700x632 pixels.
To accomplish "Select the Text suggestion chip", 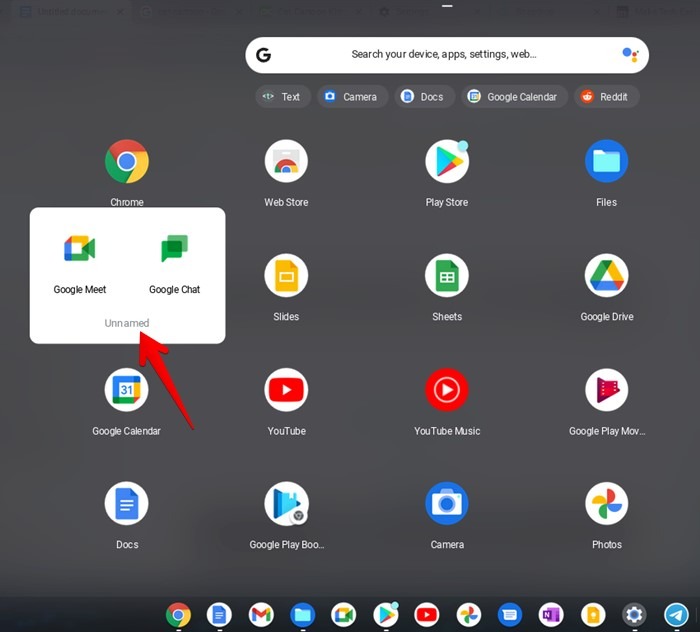I will [x=283, y=96].
